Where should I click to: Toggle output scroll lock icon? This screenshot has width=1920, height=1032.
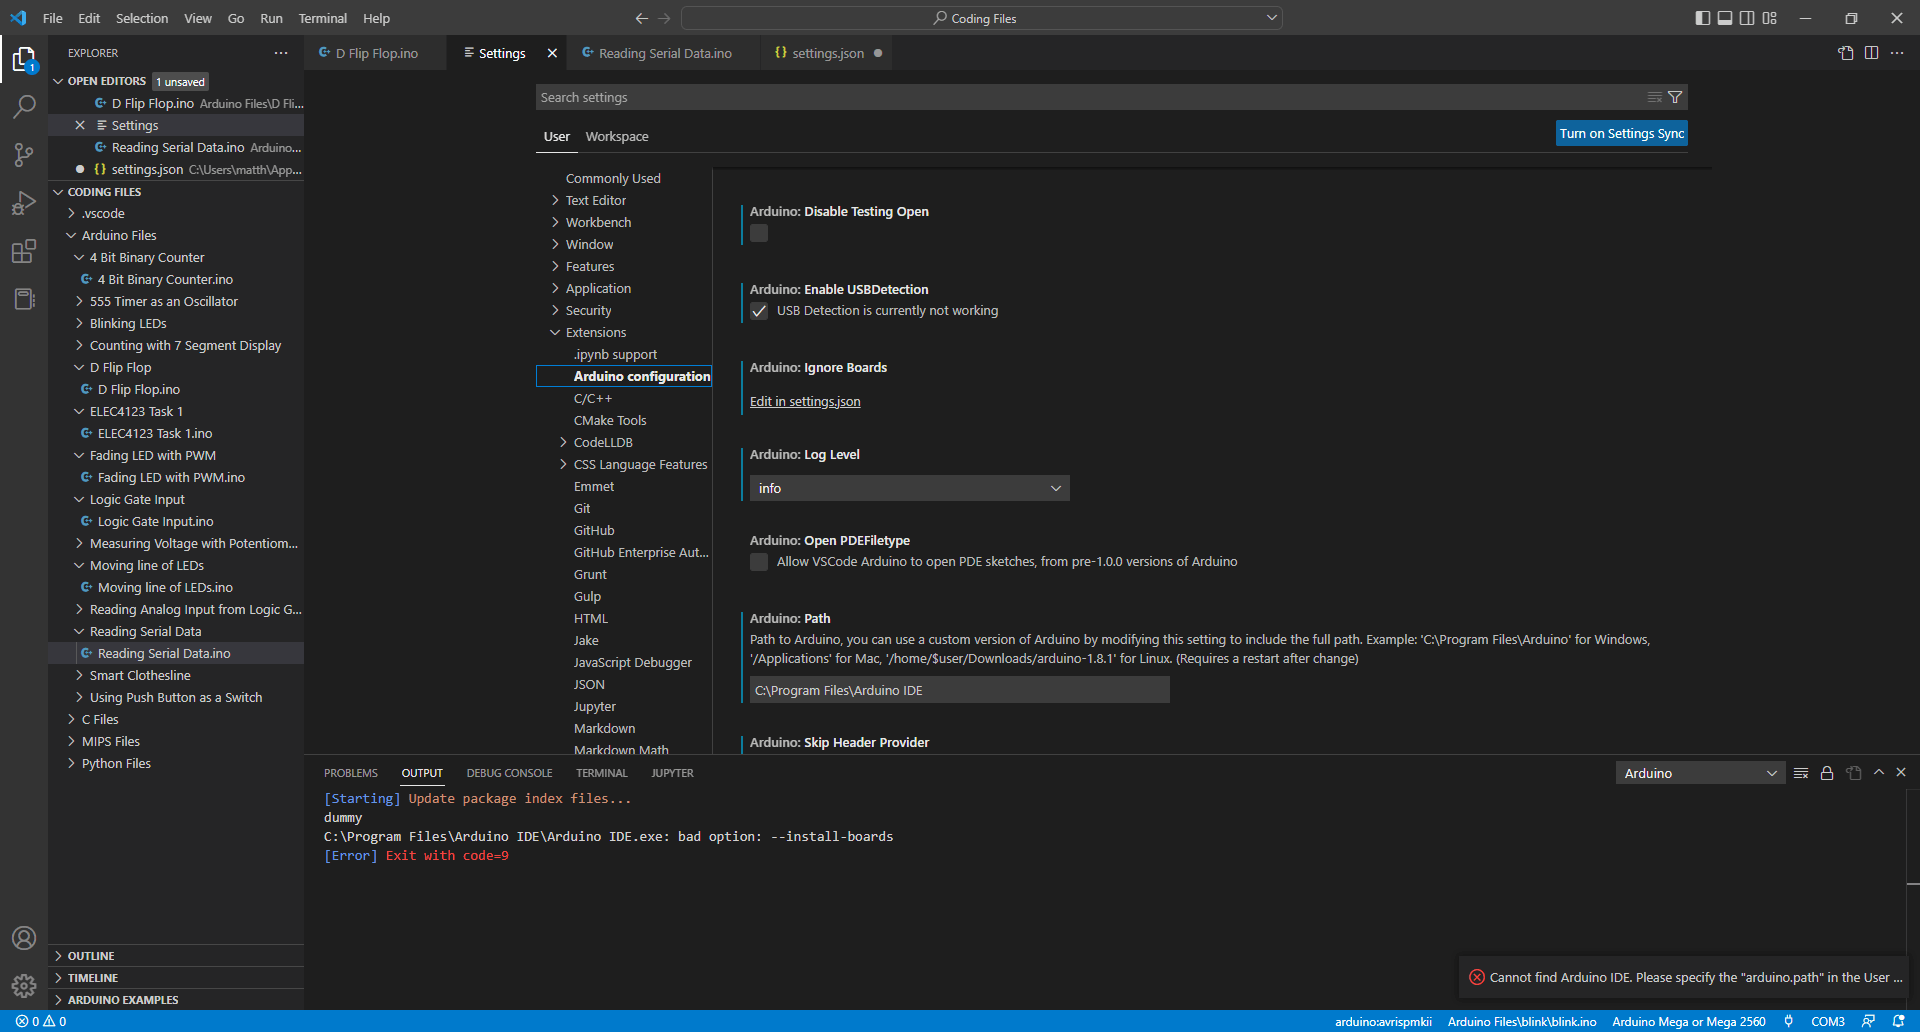click(x=1827, y=773)
